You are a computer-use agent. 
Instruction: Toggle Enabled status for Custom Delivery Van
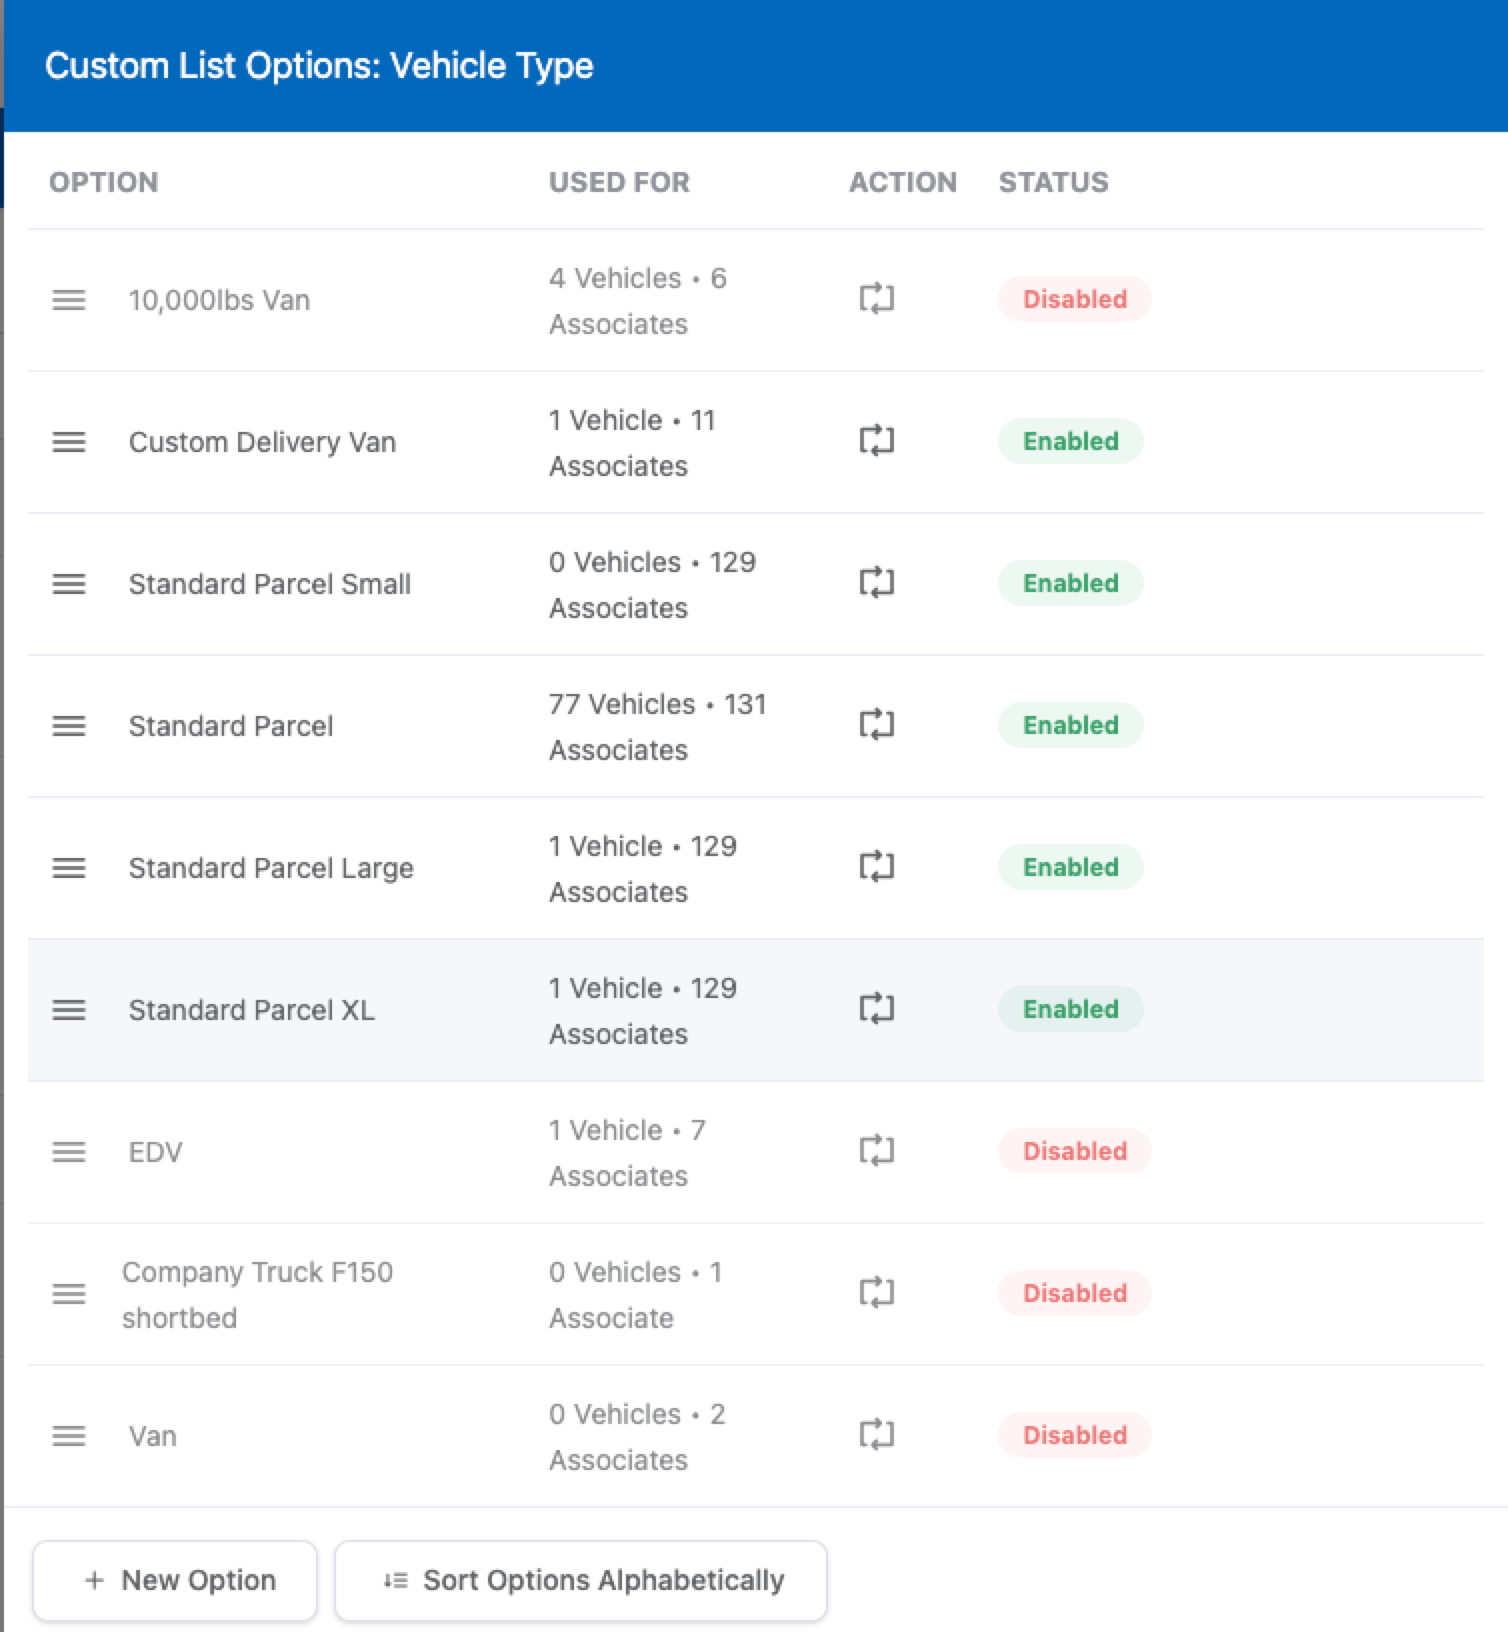pyautogui.click(x=1070, y=441)
